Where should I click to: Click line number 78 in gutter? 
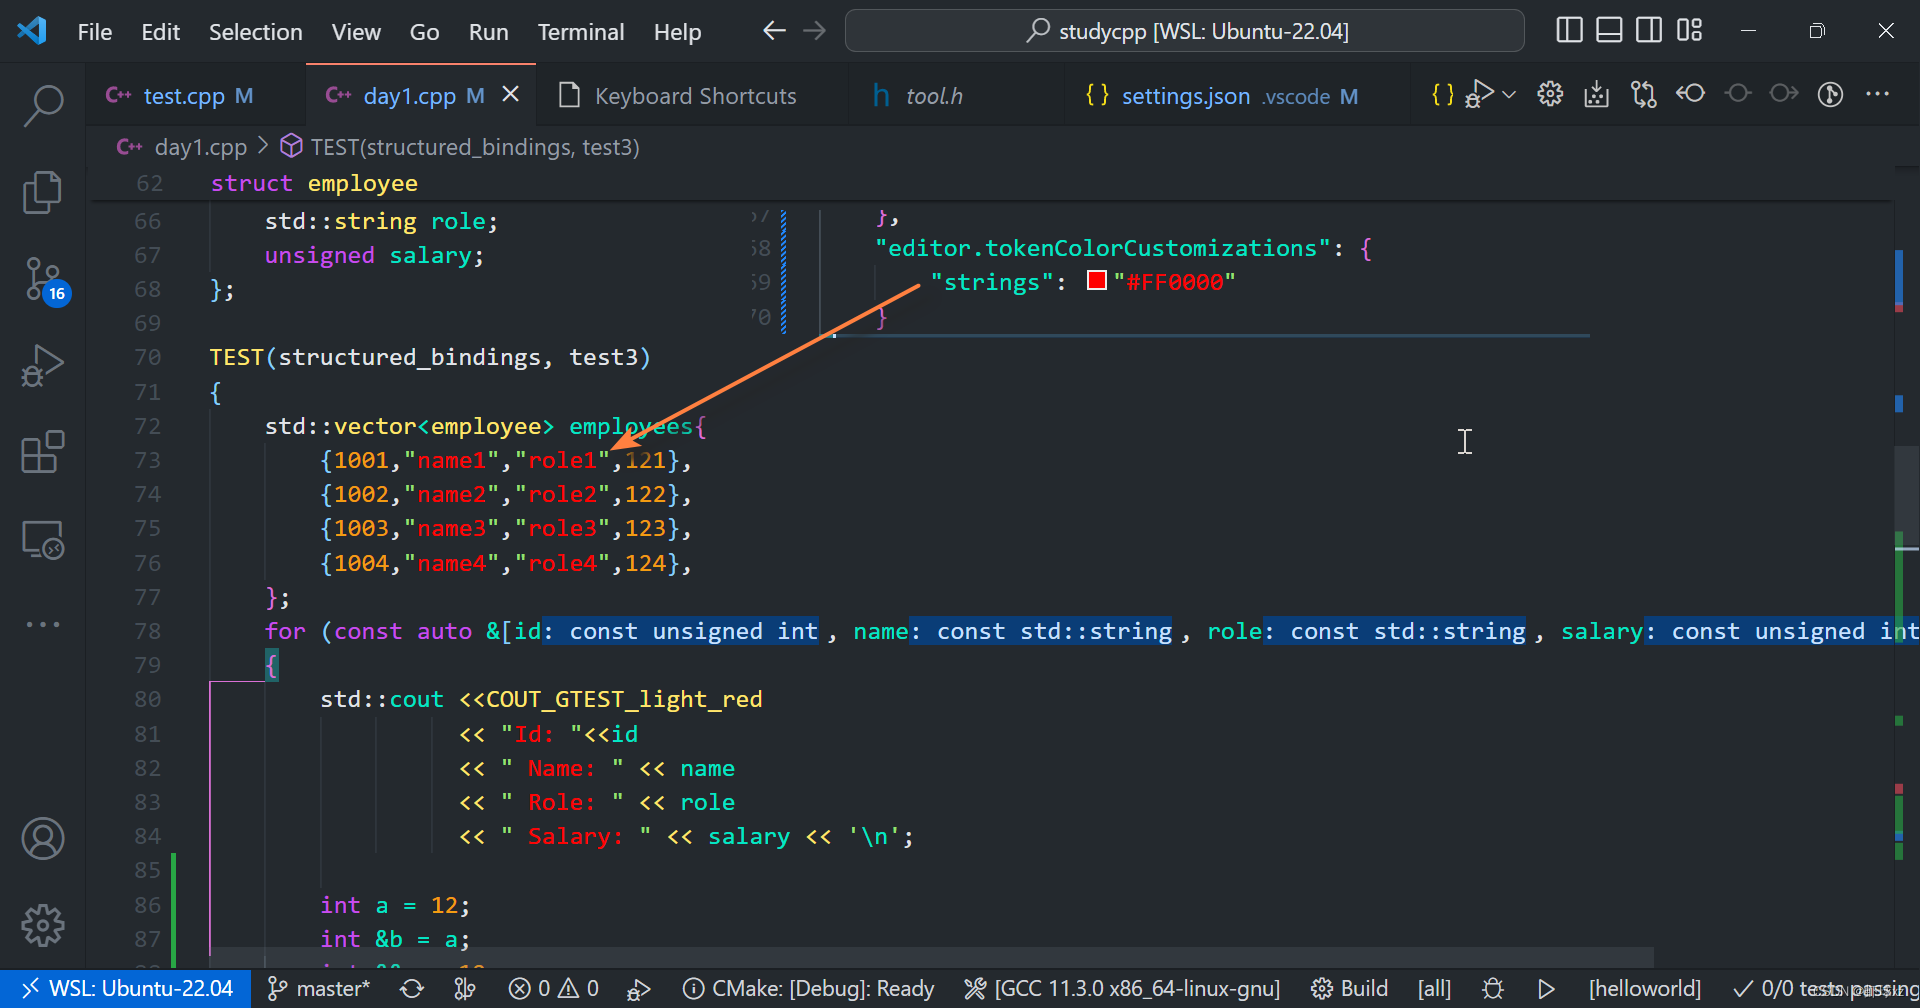click(147, 631)
